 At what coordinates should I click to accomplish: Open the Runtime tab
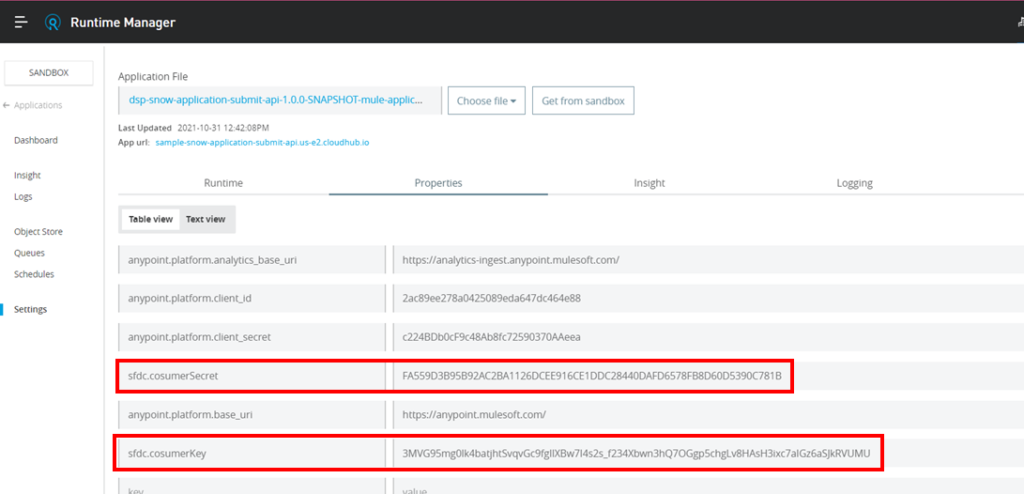[223, 183]
